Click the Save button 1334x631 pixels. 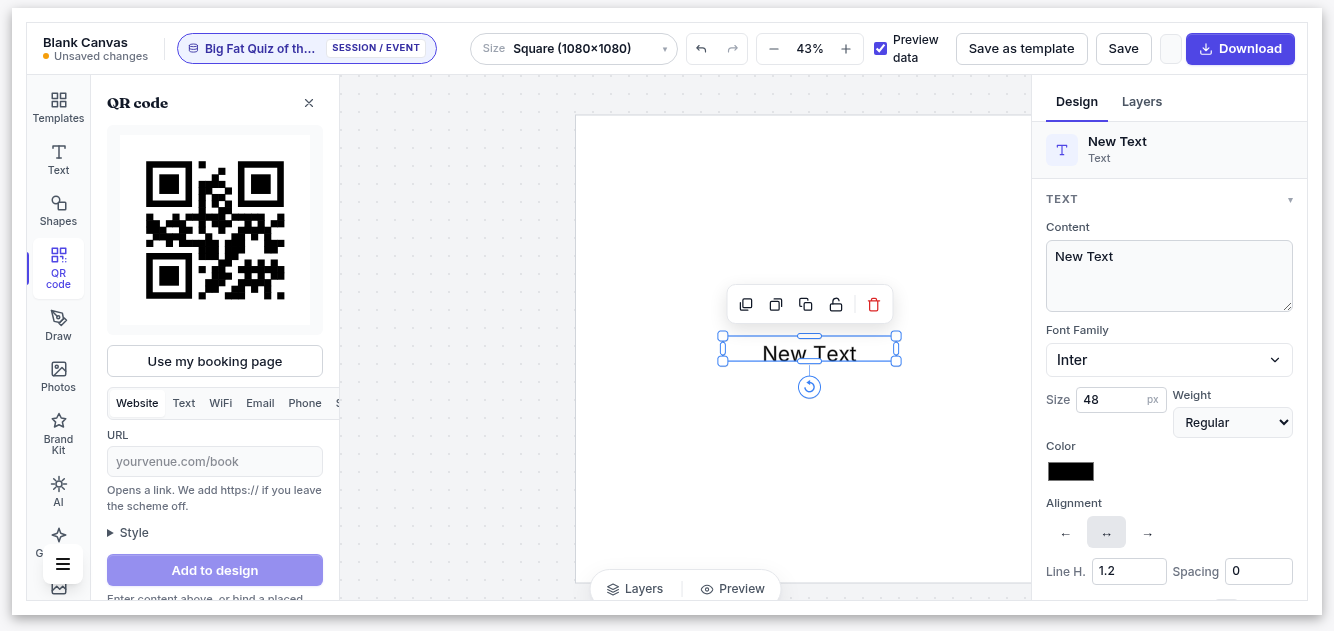[x=1123, y=49]
